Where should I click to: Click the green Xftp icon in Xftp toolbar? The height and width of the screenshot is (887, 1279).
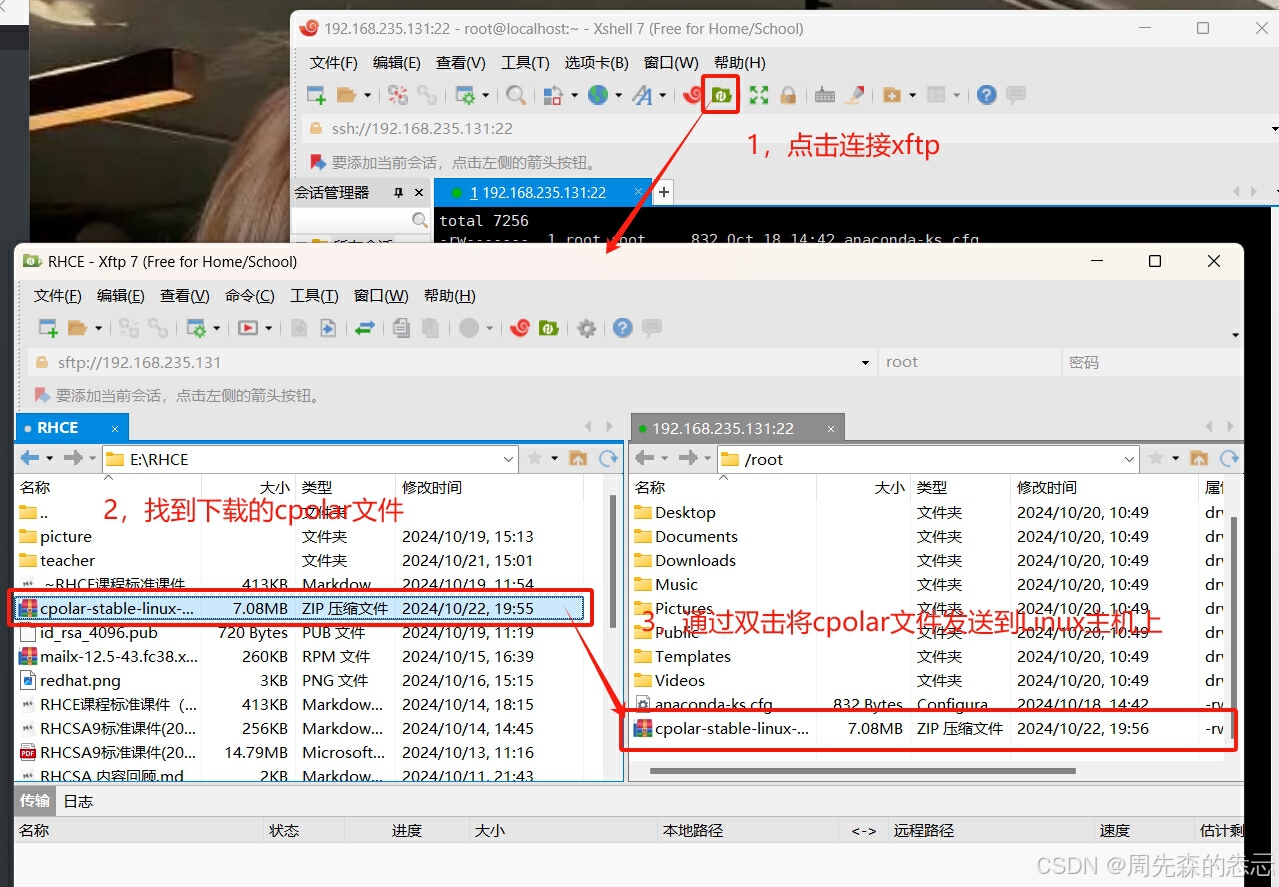pyautogui.click(x=548, y=328)
